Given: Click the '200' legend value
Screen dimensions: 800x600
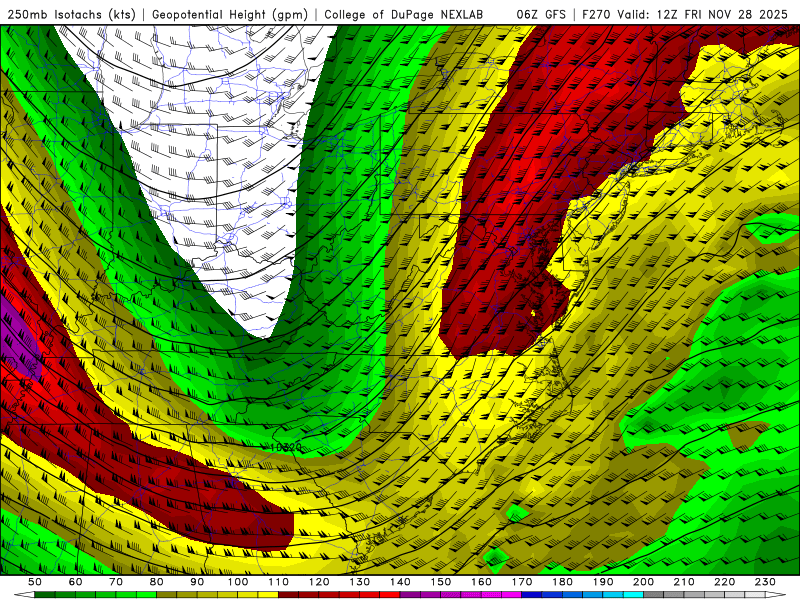Looking at the screenshot, I should coord(644,582).
